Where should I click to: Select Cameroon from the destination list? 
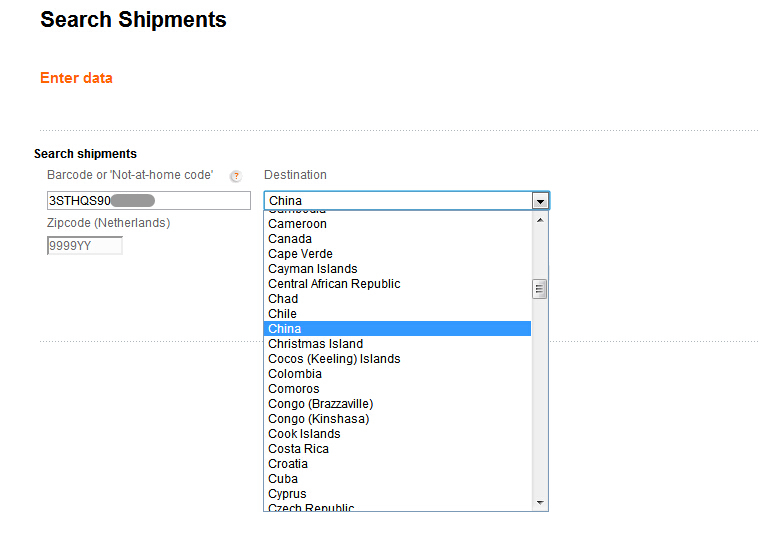[397, 224]
